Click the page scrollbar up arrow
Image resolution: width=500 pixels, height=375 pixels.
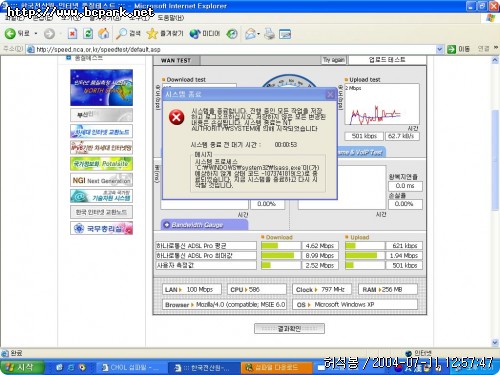495,60
